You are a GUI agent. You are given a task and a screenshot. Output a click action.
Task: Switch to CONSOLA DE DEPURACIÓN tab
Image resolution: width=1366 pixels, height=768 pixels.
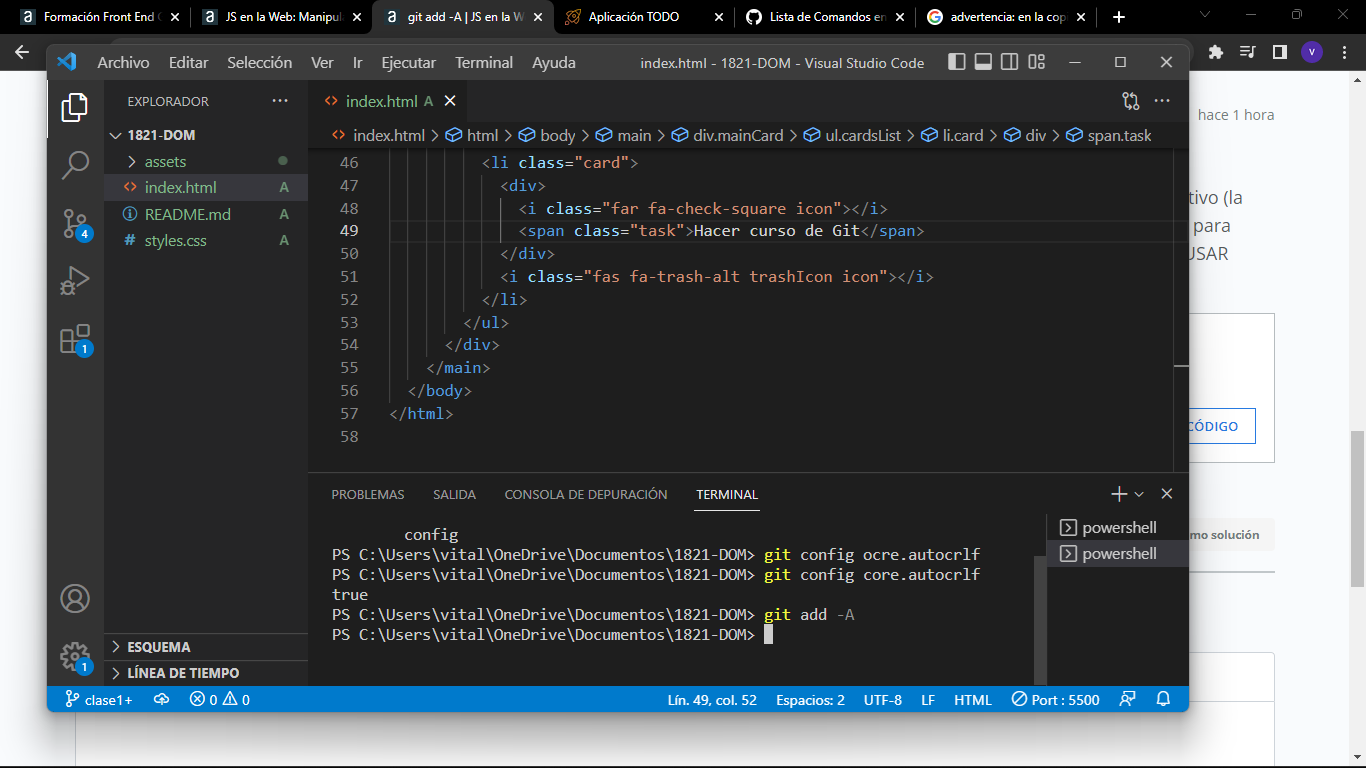pos(586,494)
